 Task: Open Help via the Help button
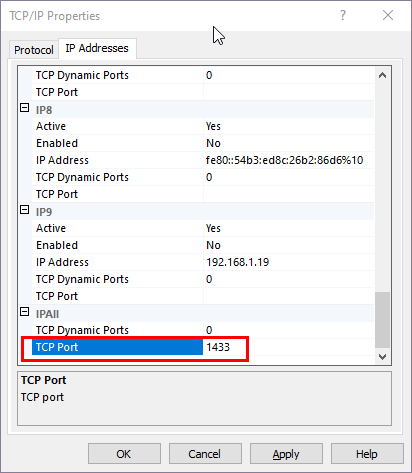(x=367, y=454)
